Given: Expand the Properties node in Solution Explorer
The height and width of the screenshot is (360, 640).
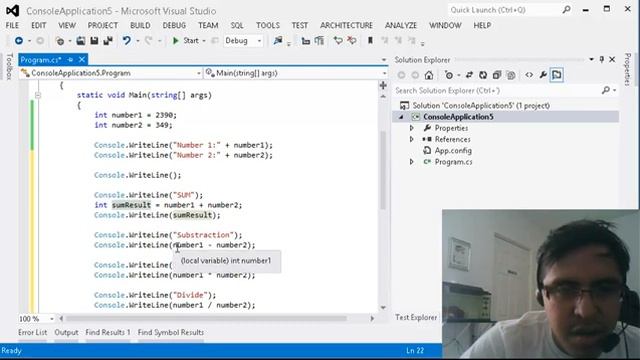Looking at the screenshot, I should (x=411, y=128).
